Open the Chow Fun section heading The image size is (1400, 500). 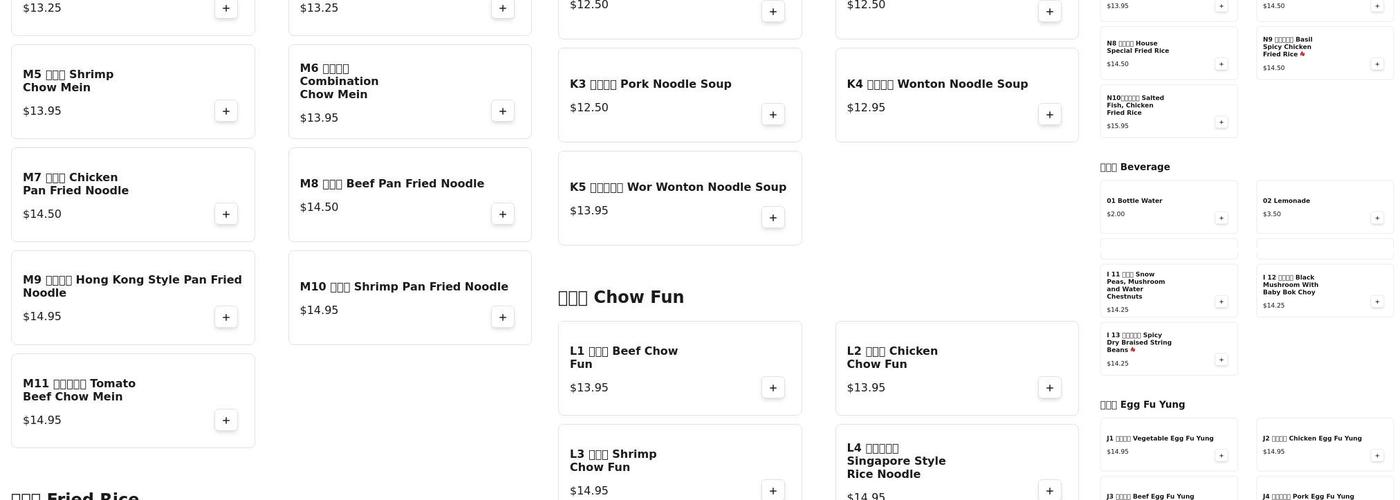tap(621, 297)
